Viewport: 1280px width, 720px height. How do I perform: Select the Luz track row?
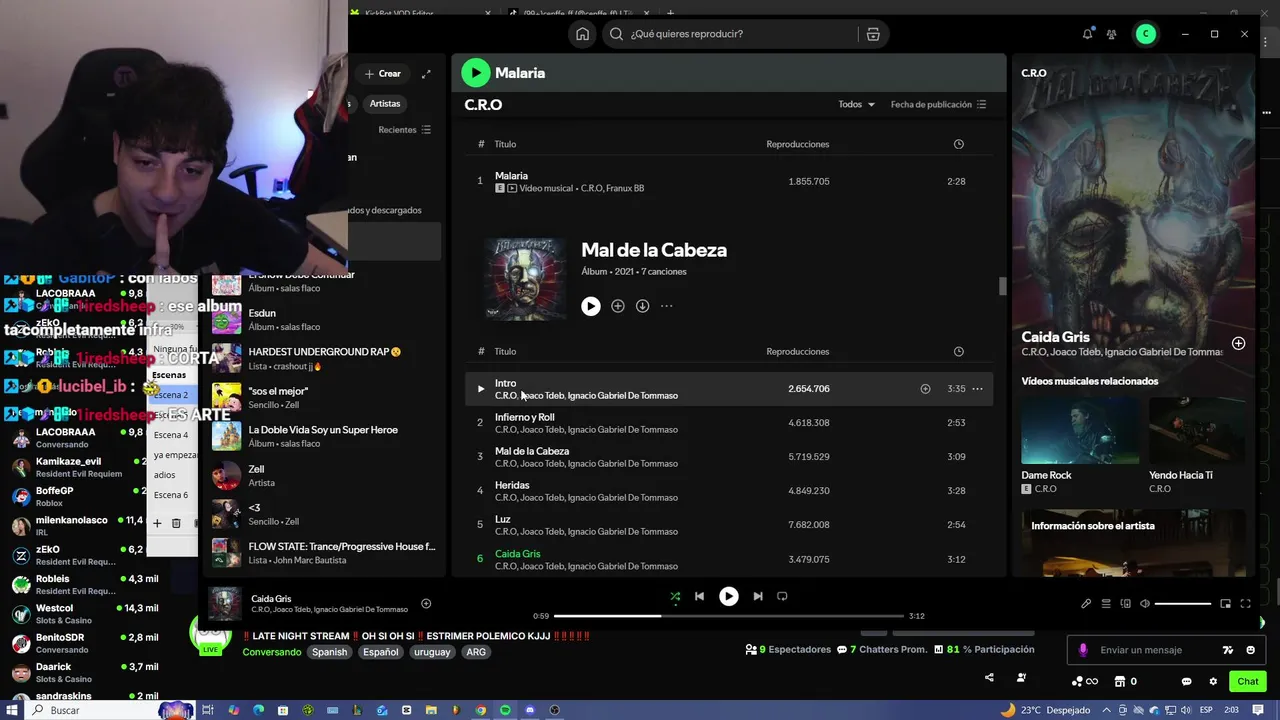tap(728, 525)
